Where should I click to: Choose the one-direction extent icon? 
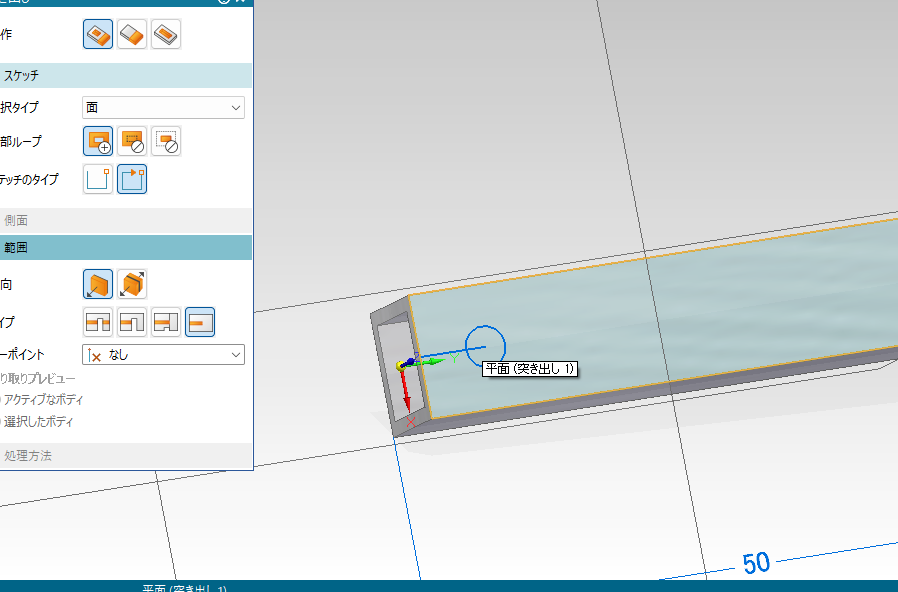(98, 285)
